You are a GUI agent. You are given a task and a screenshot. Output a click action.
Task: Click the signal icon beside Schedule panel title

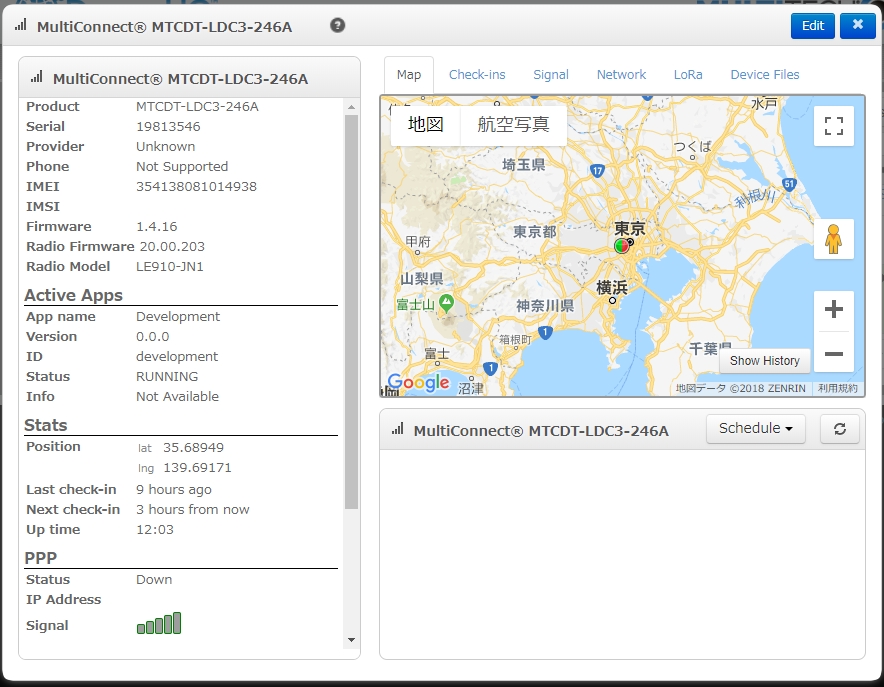click(x=397, y=429)
